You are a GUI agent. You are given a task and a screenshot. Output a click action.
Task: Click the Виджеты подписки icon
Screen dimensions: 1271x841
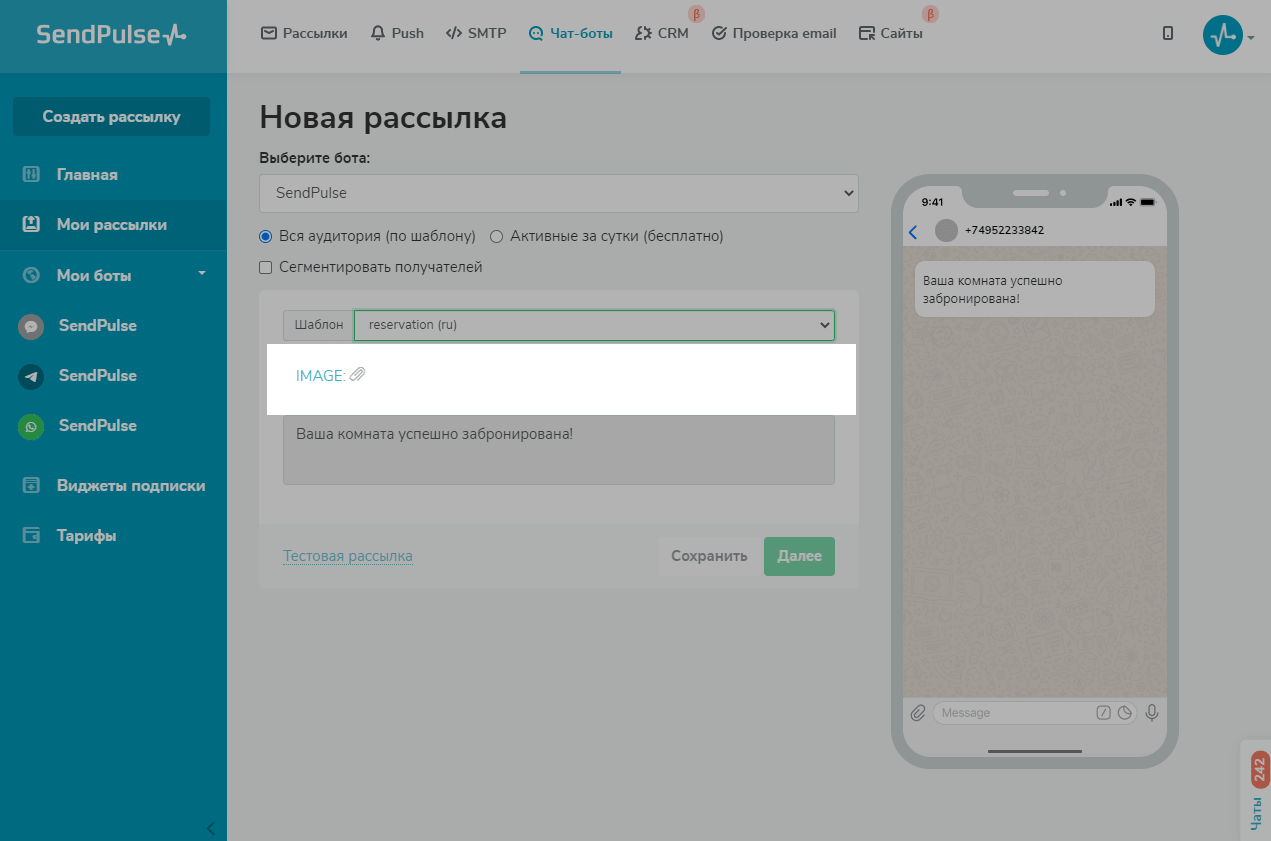coord(31,485)
